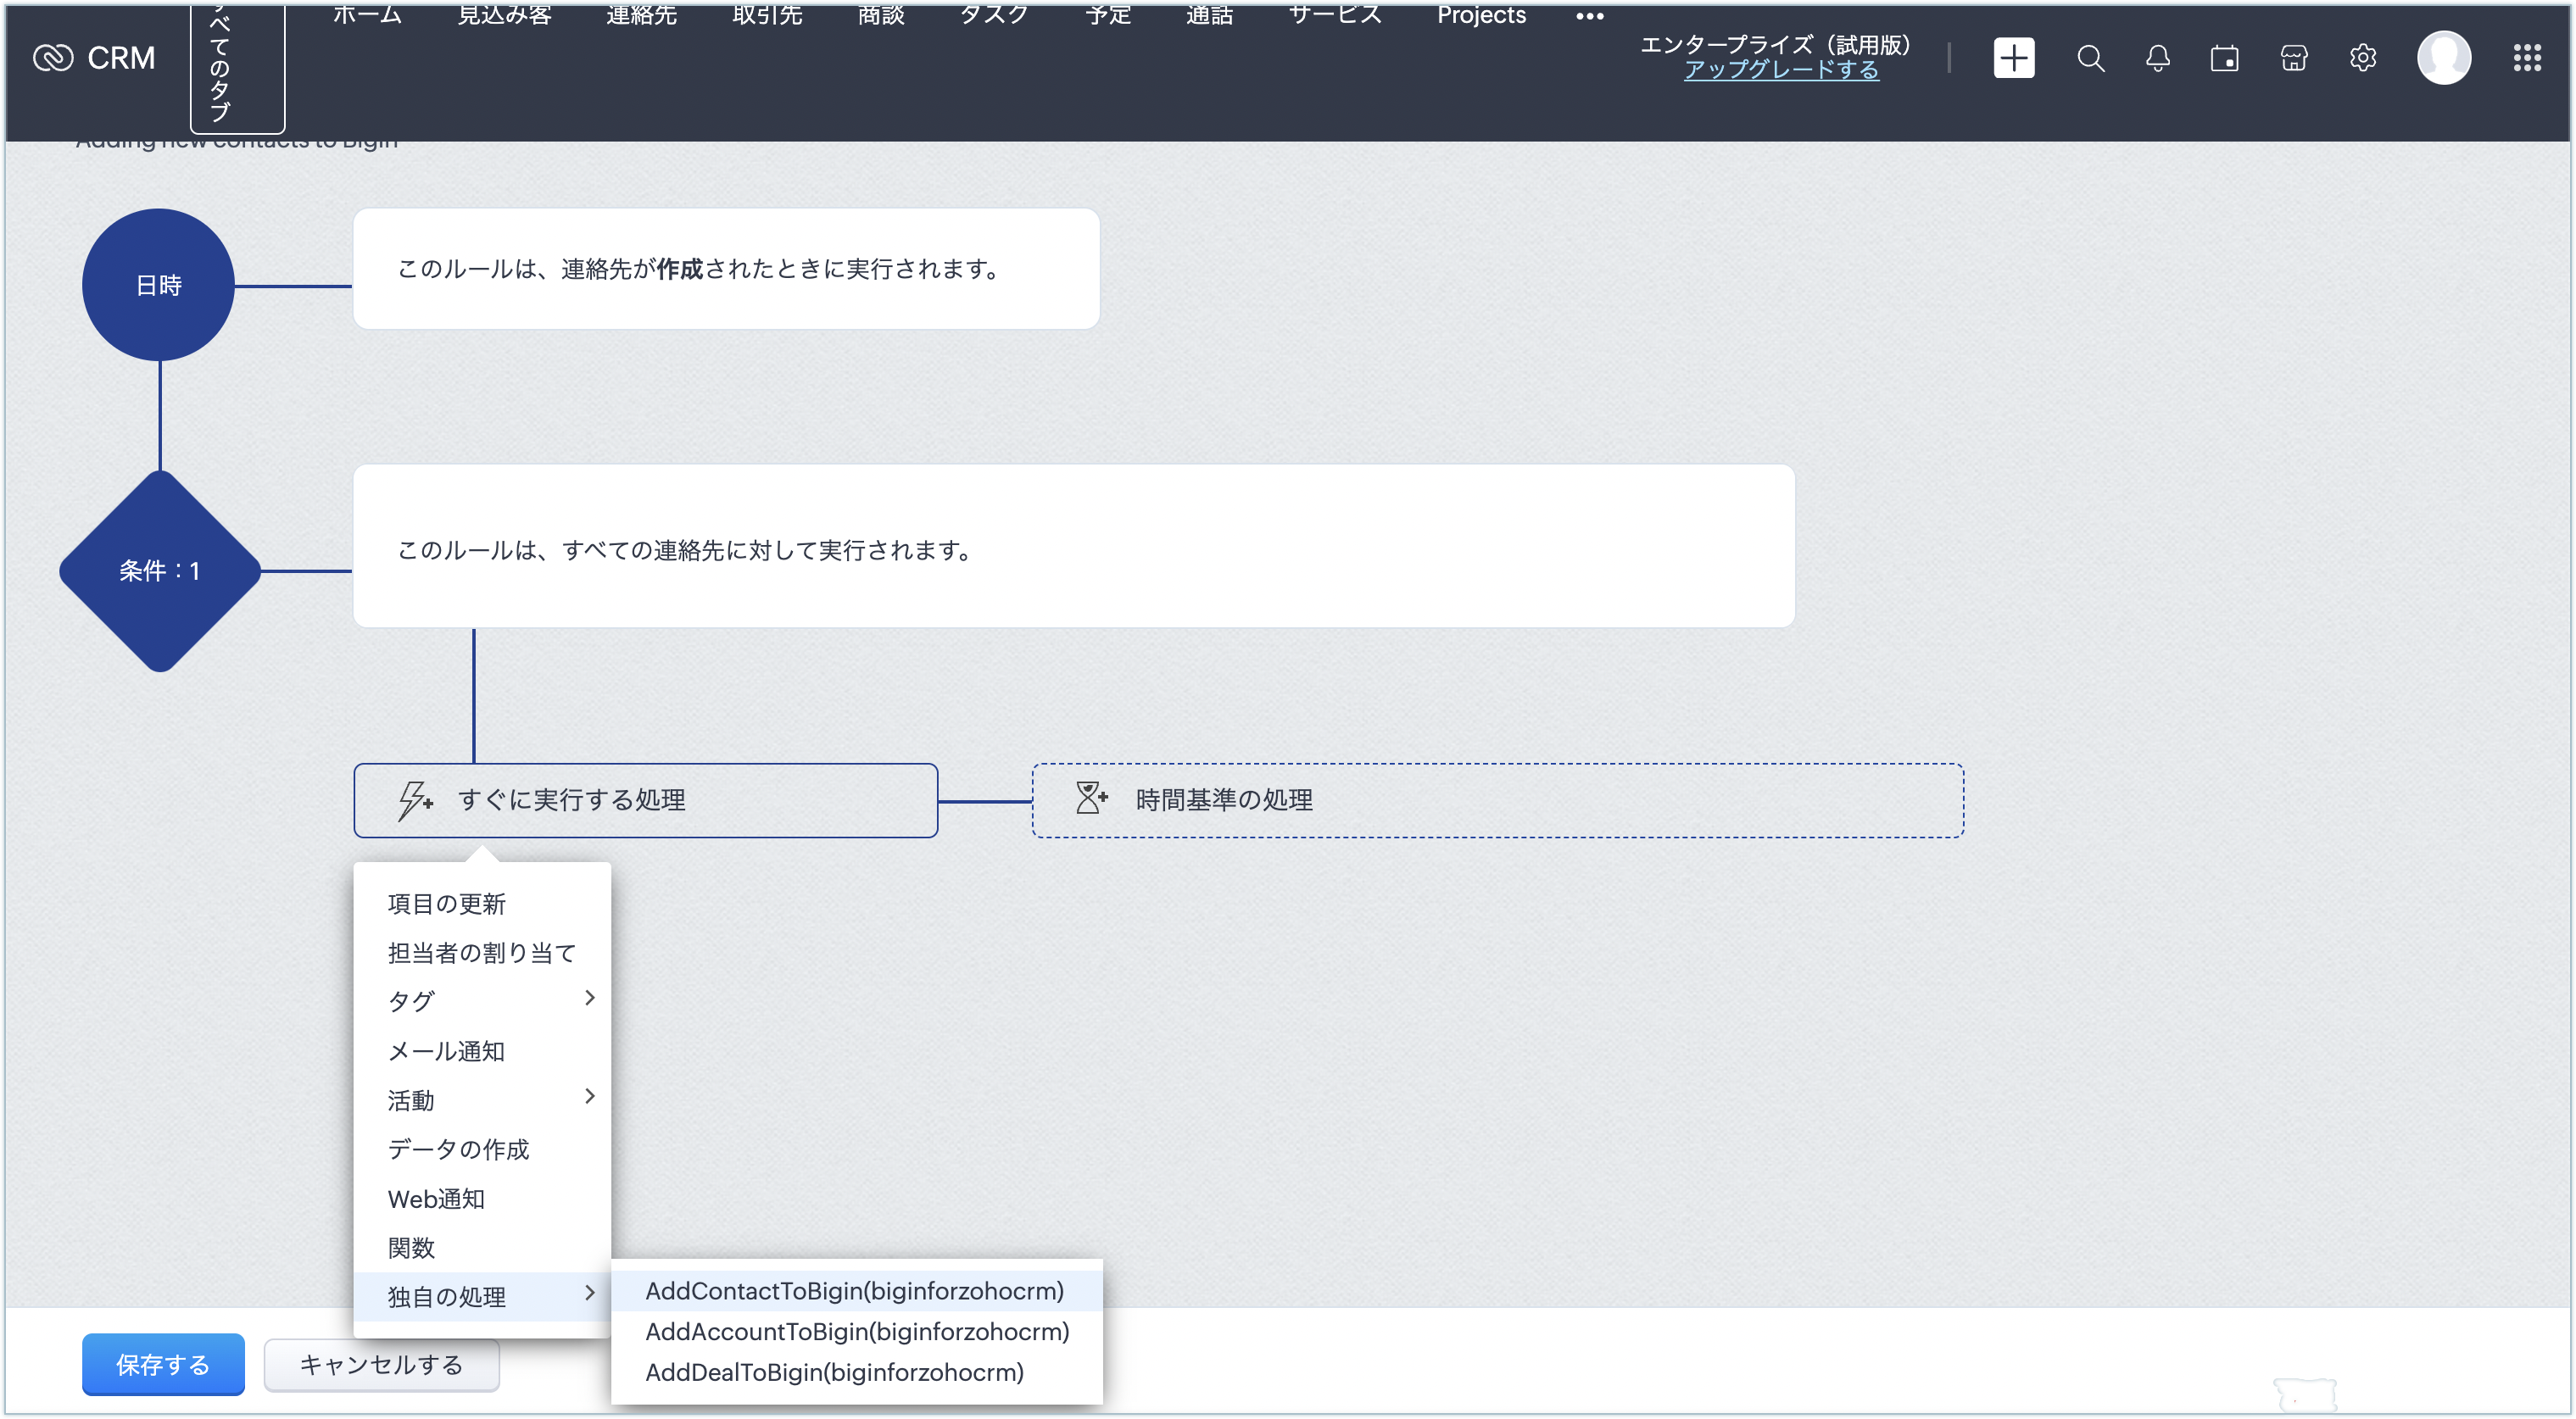Click the 保存する button
The image size is (2576, 1419).
click(x=163, y=1364)
